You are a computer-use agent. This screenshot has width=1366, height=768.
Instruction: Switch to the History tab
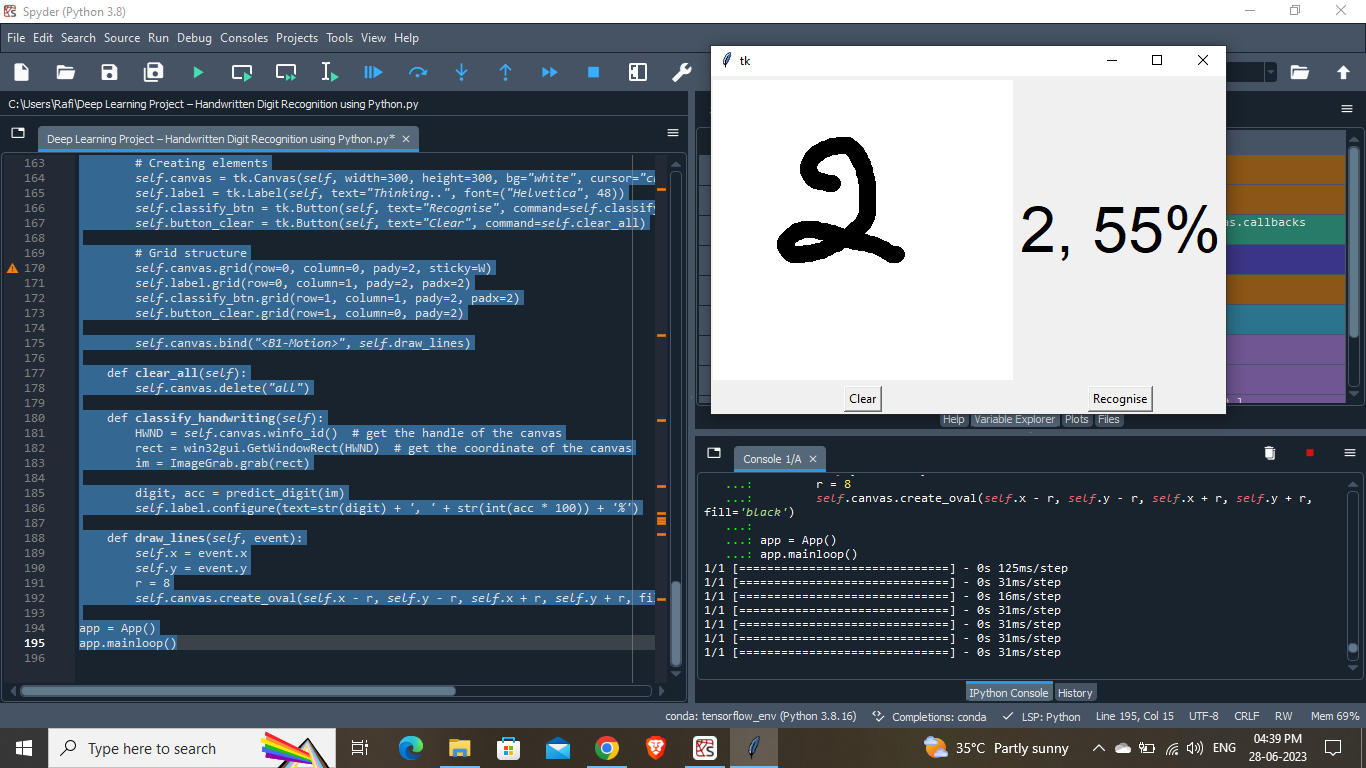[x=1075, y=692]
